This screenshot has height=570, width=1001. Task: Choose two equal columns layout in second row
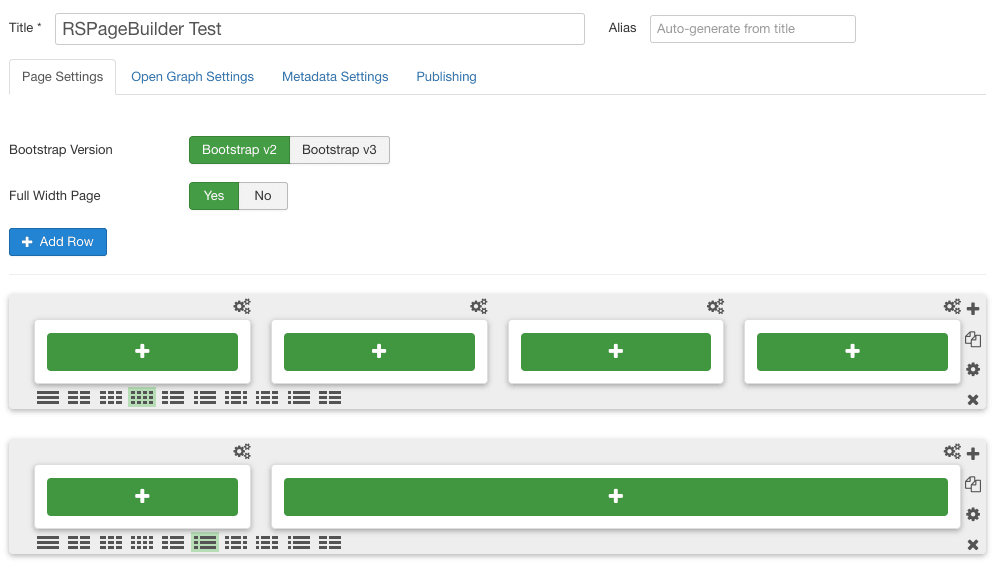pyautogui.click(x=79, y=543)
